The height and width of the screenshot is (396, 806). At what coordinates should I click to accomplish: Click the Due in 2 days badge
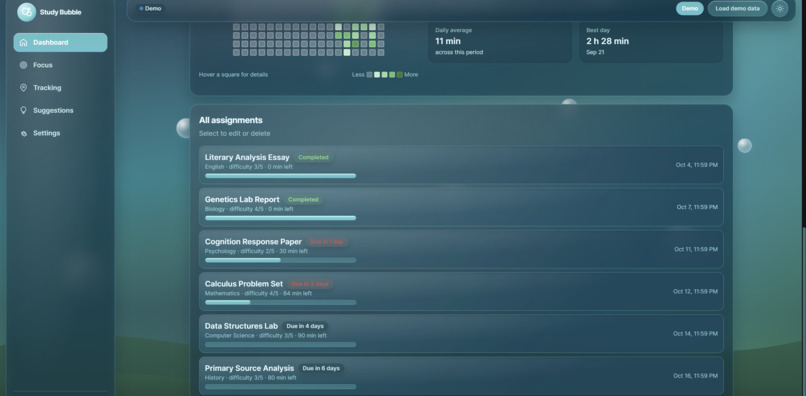click(310, 284)
